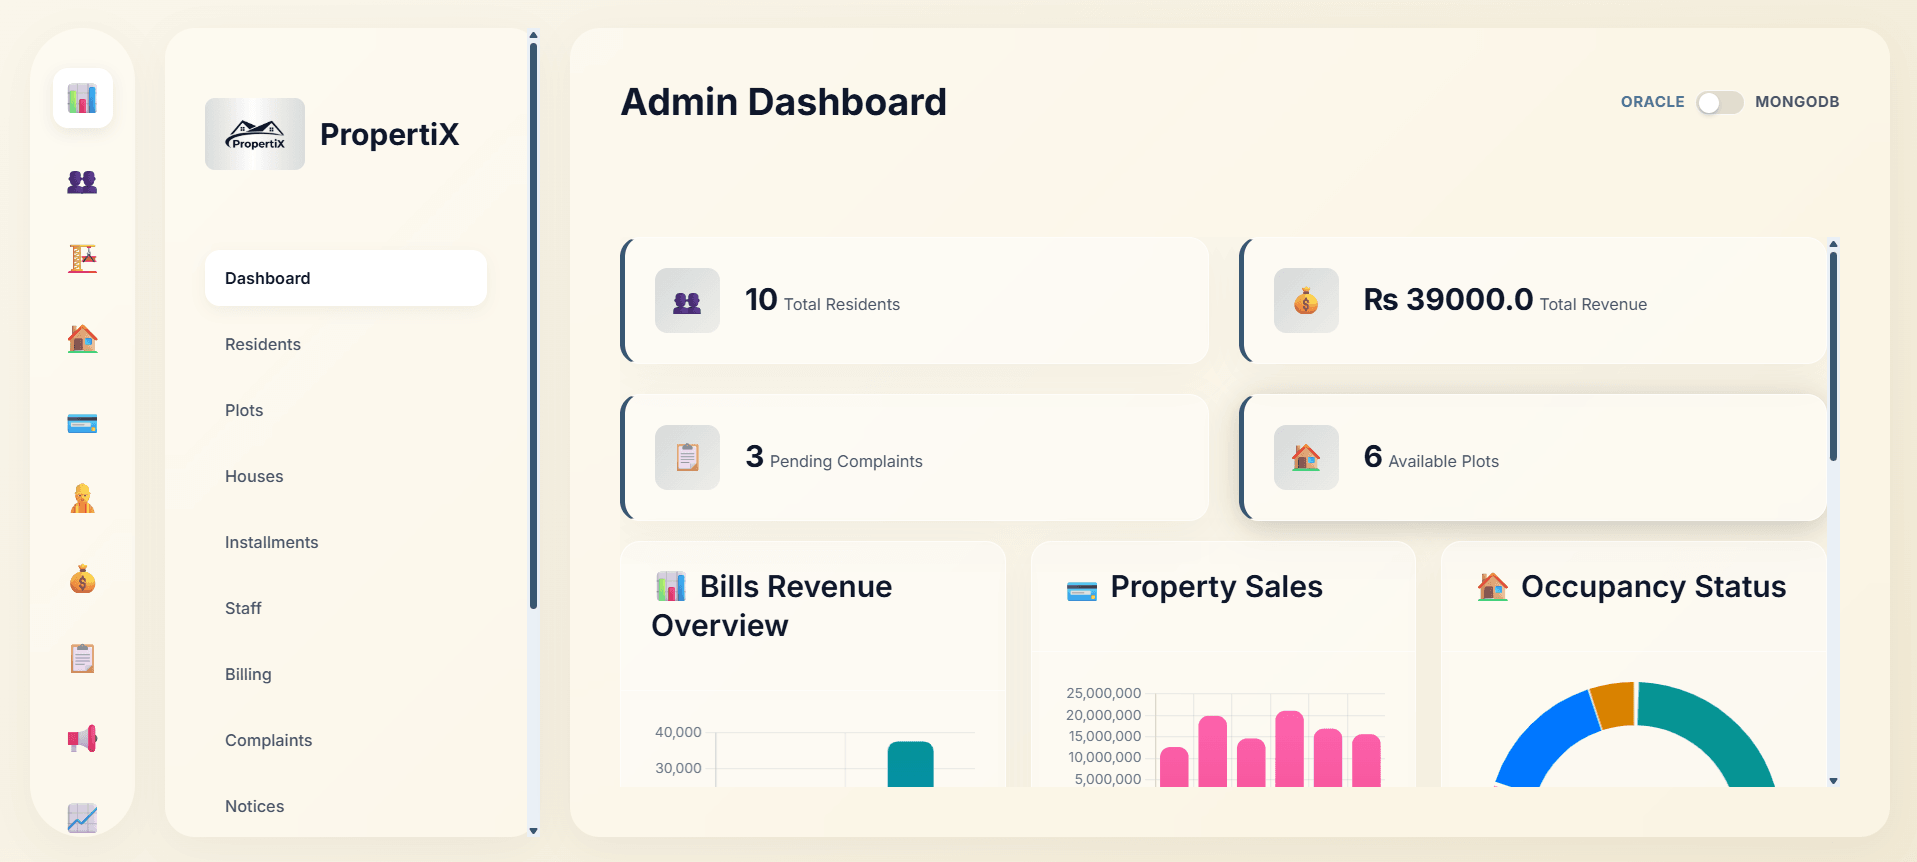Screen dimensions: 1917x862
Task: Select the clipboard complaints icon in rail
Action: pos(82,658)
